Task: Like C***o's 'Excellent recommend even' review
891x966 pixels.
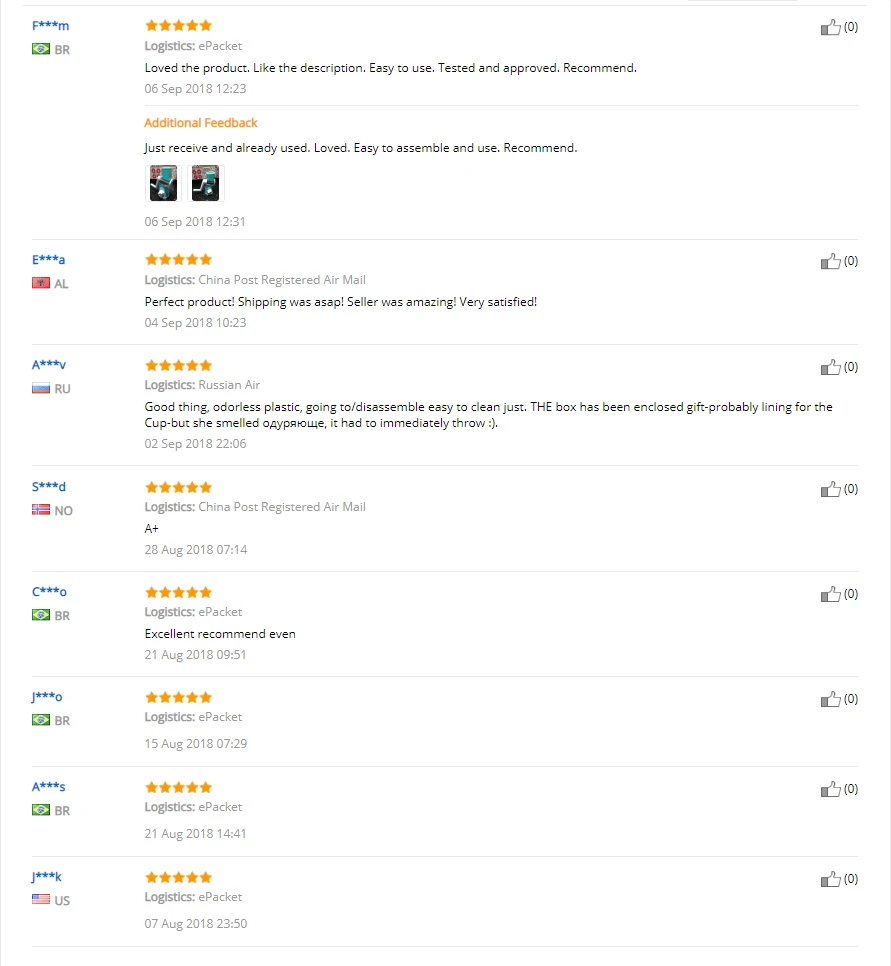Action: click(x=830, y=594)
